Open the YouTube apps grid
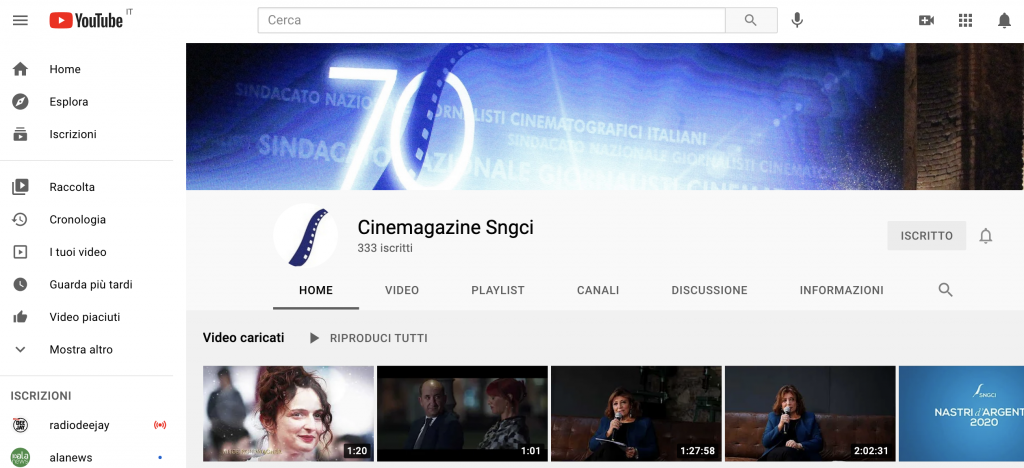The image size is (1024, 468). point(965,20)
